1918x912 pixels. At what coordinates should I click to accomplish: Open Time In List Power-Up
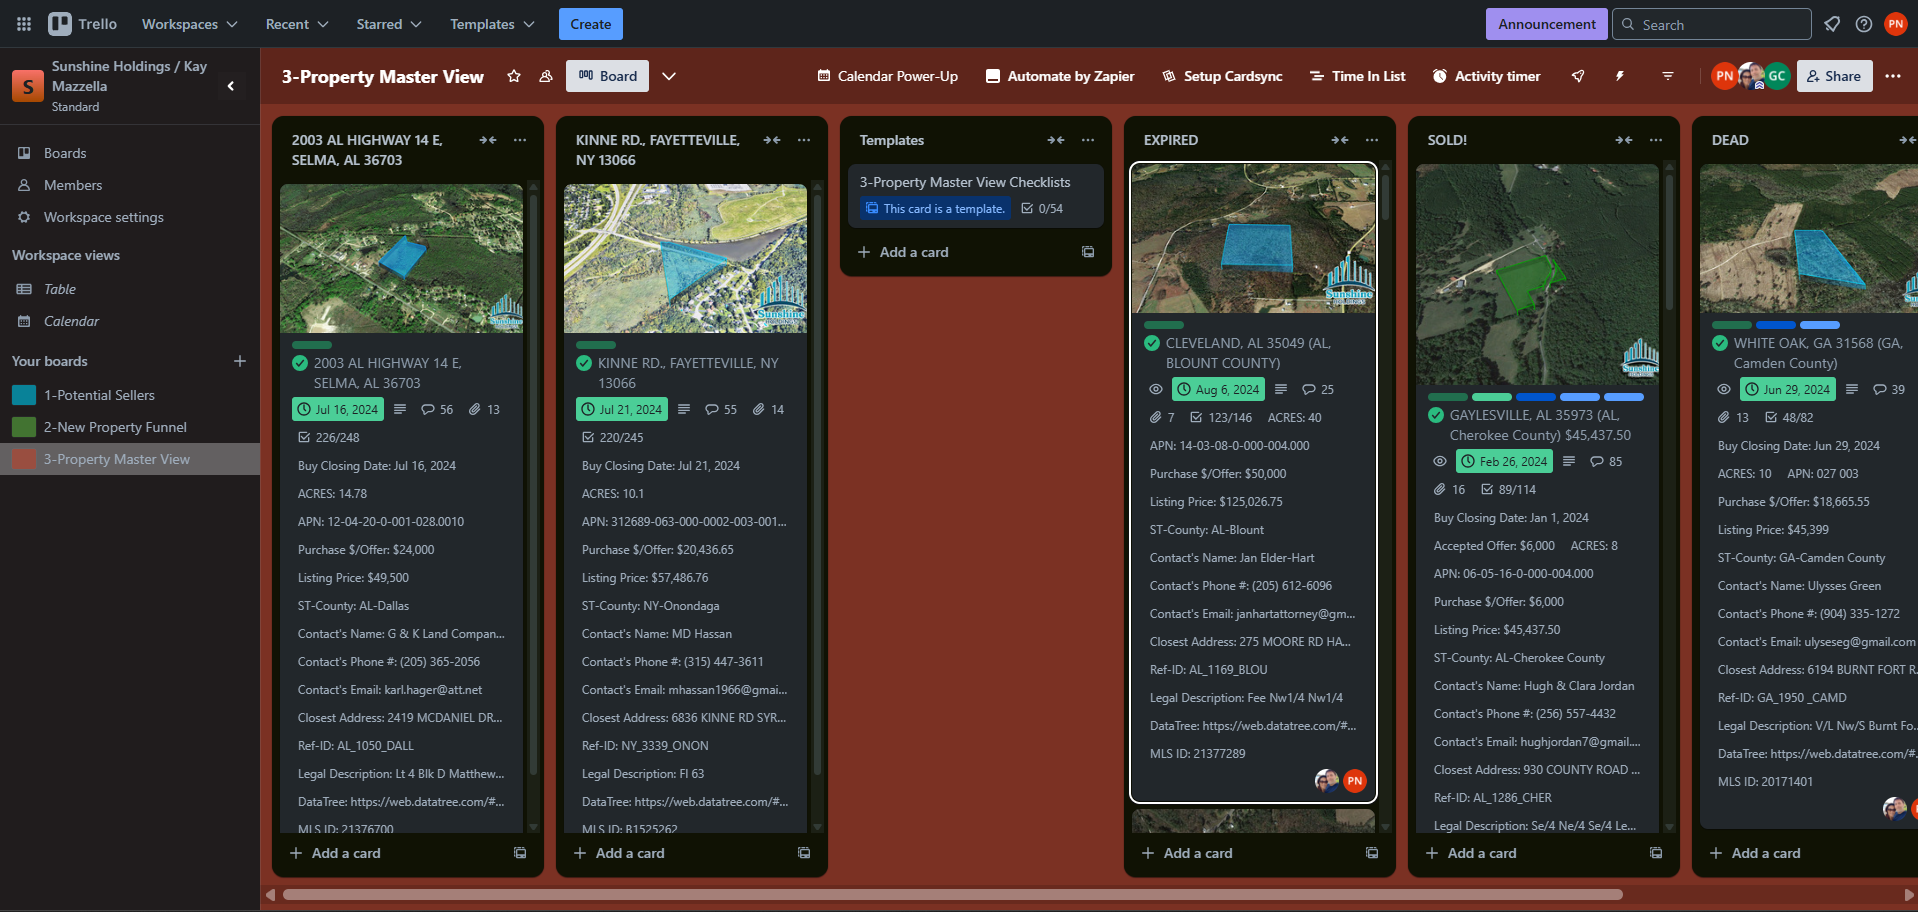pos(1357,76)
